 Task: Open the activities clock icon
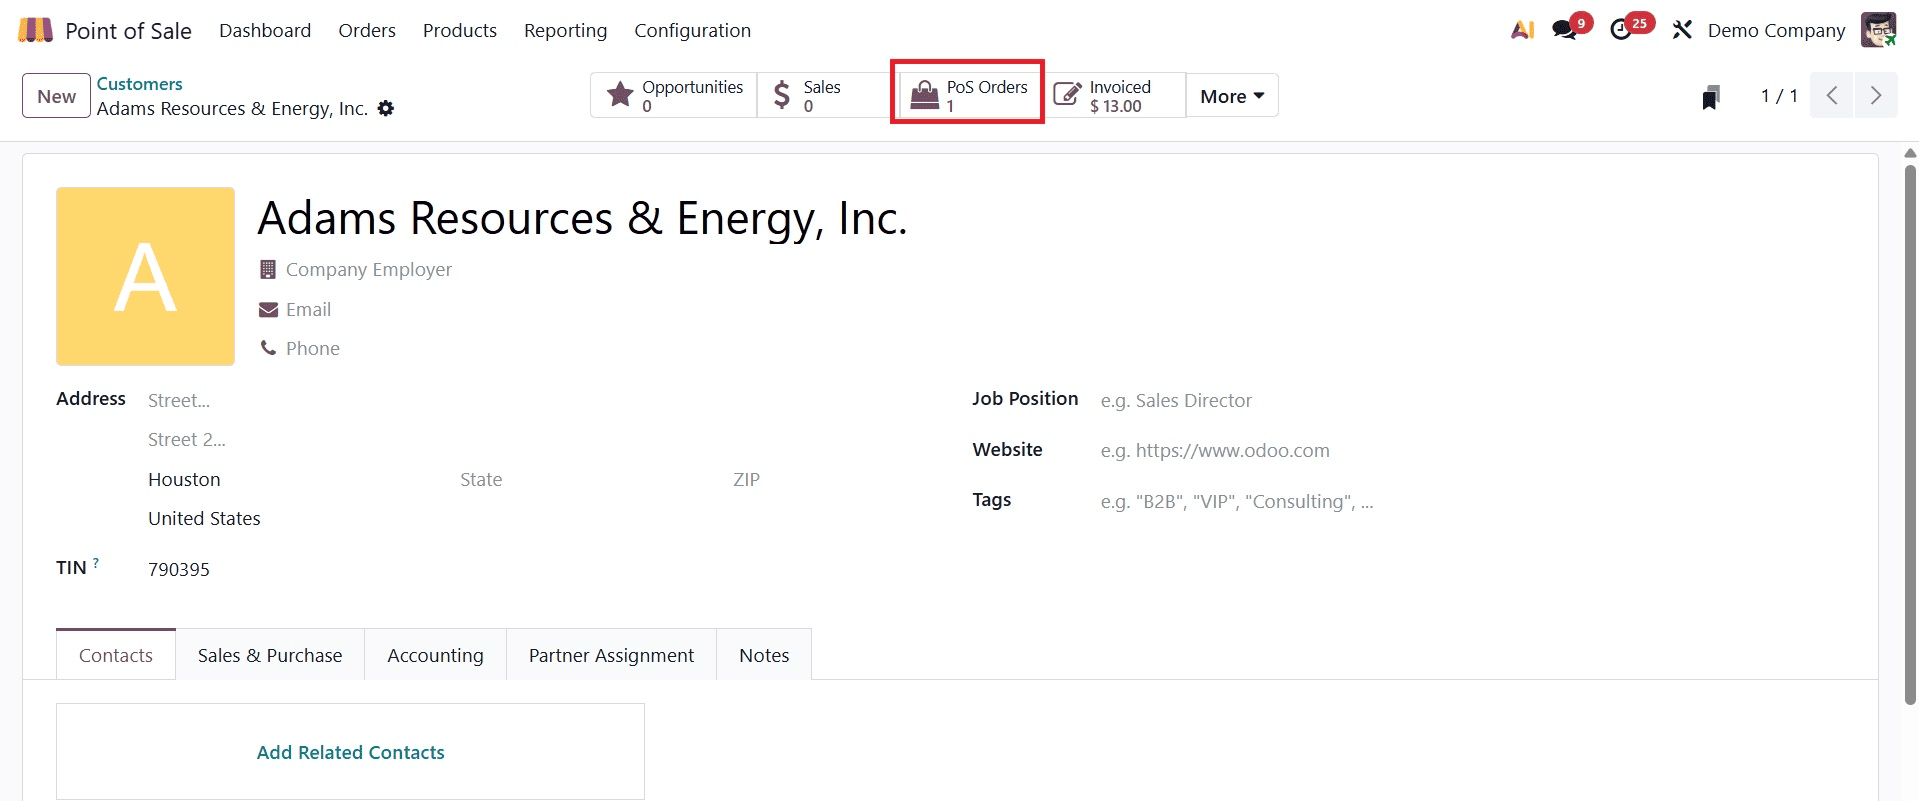pos(1621,30)
